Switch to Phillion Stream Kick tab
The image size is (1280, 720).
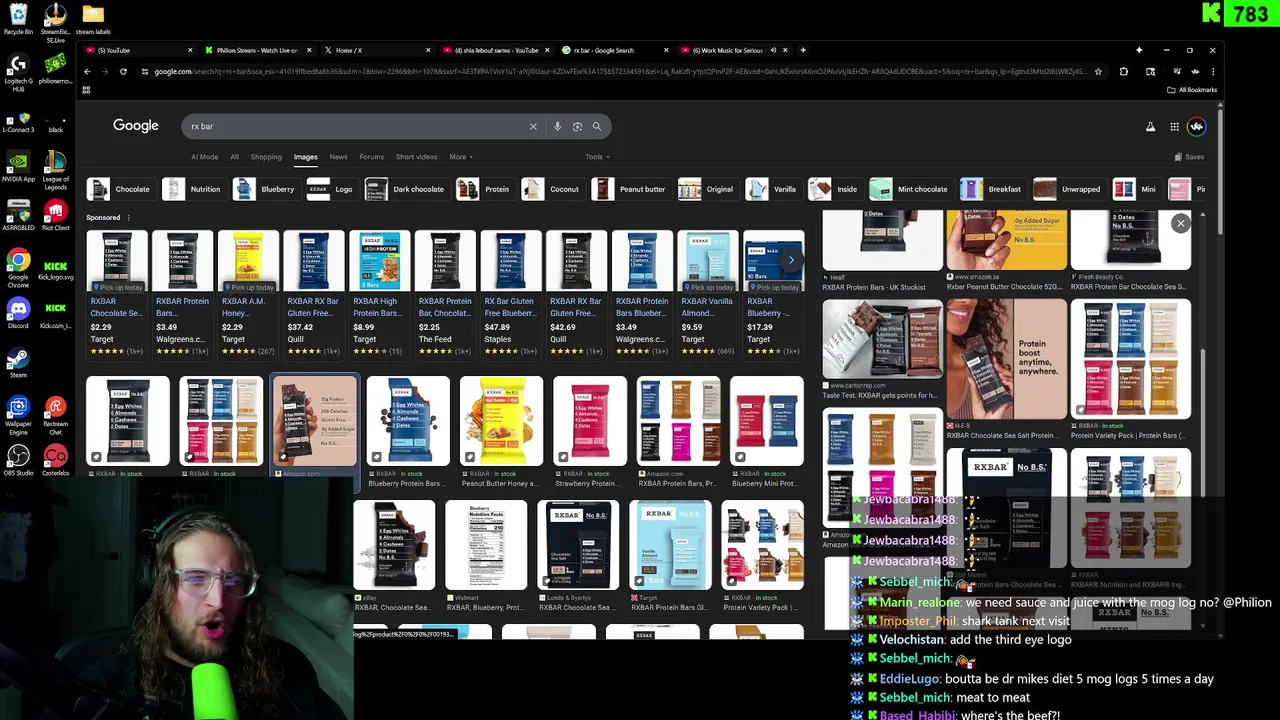pos(257,50)
